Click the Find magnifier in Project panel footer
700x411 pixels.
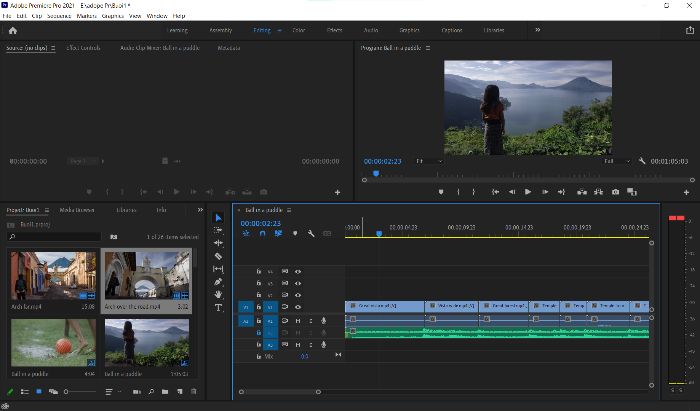tap(151, 391)
